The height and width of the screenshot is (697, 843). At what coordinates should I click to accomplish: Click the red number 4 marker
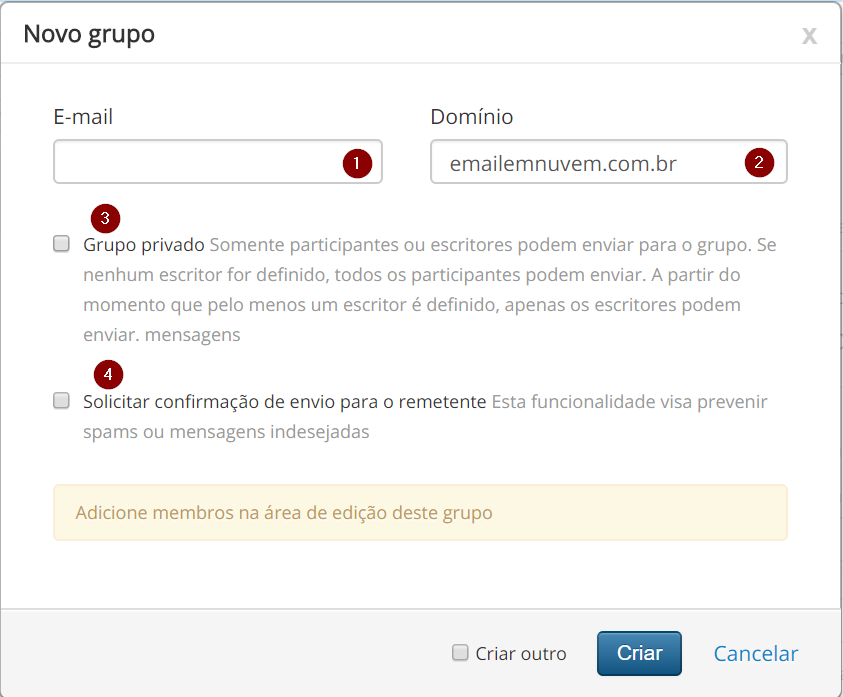108,375
